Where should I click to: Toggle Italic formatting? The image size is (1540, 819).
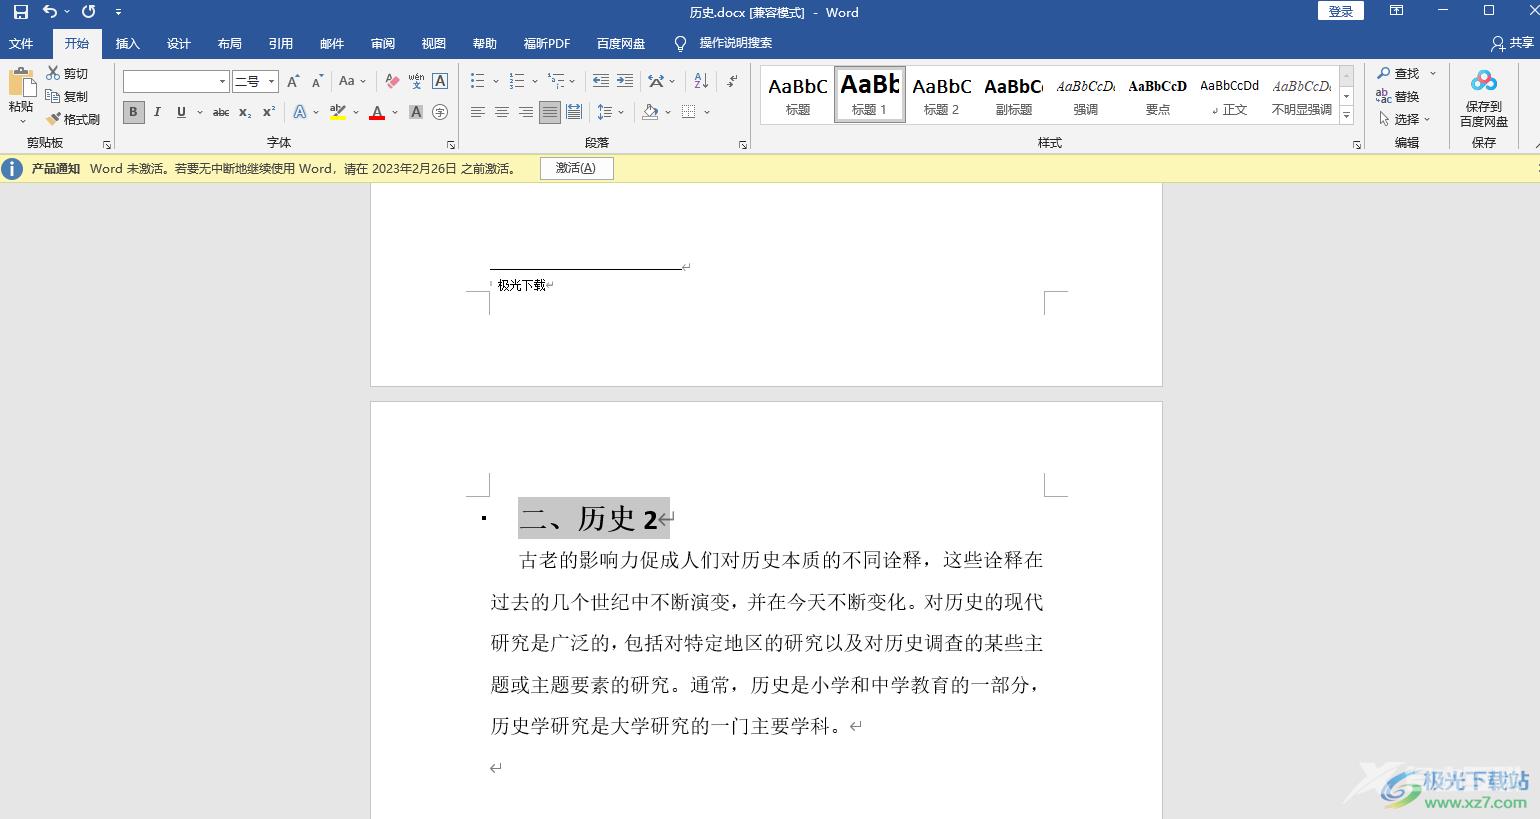click(x=157, y=112)
